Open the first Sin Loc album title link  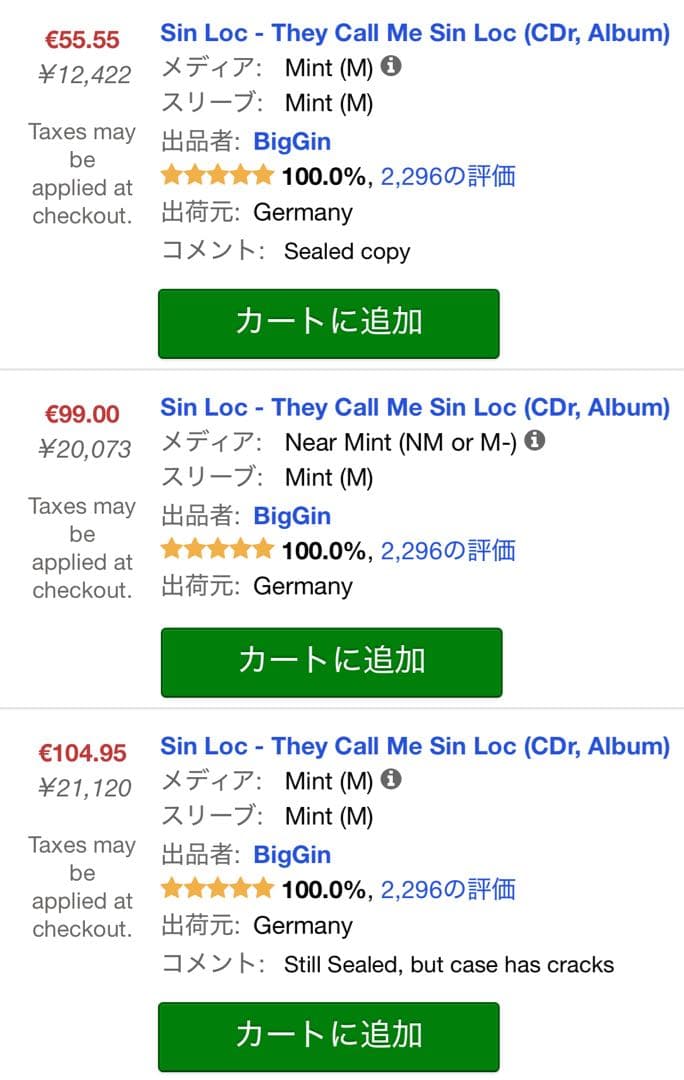point(414,33)
